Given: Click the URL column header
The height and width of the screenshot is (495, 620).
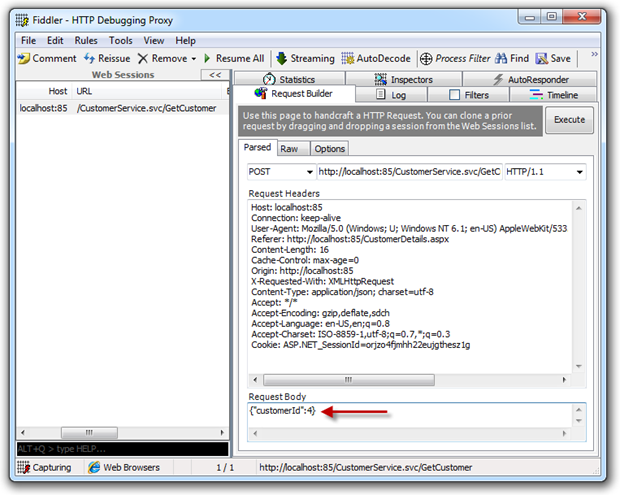Looking at the screenshot, I should [148, 91].
